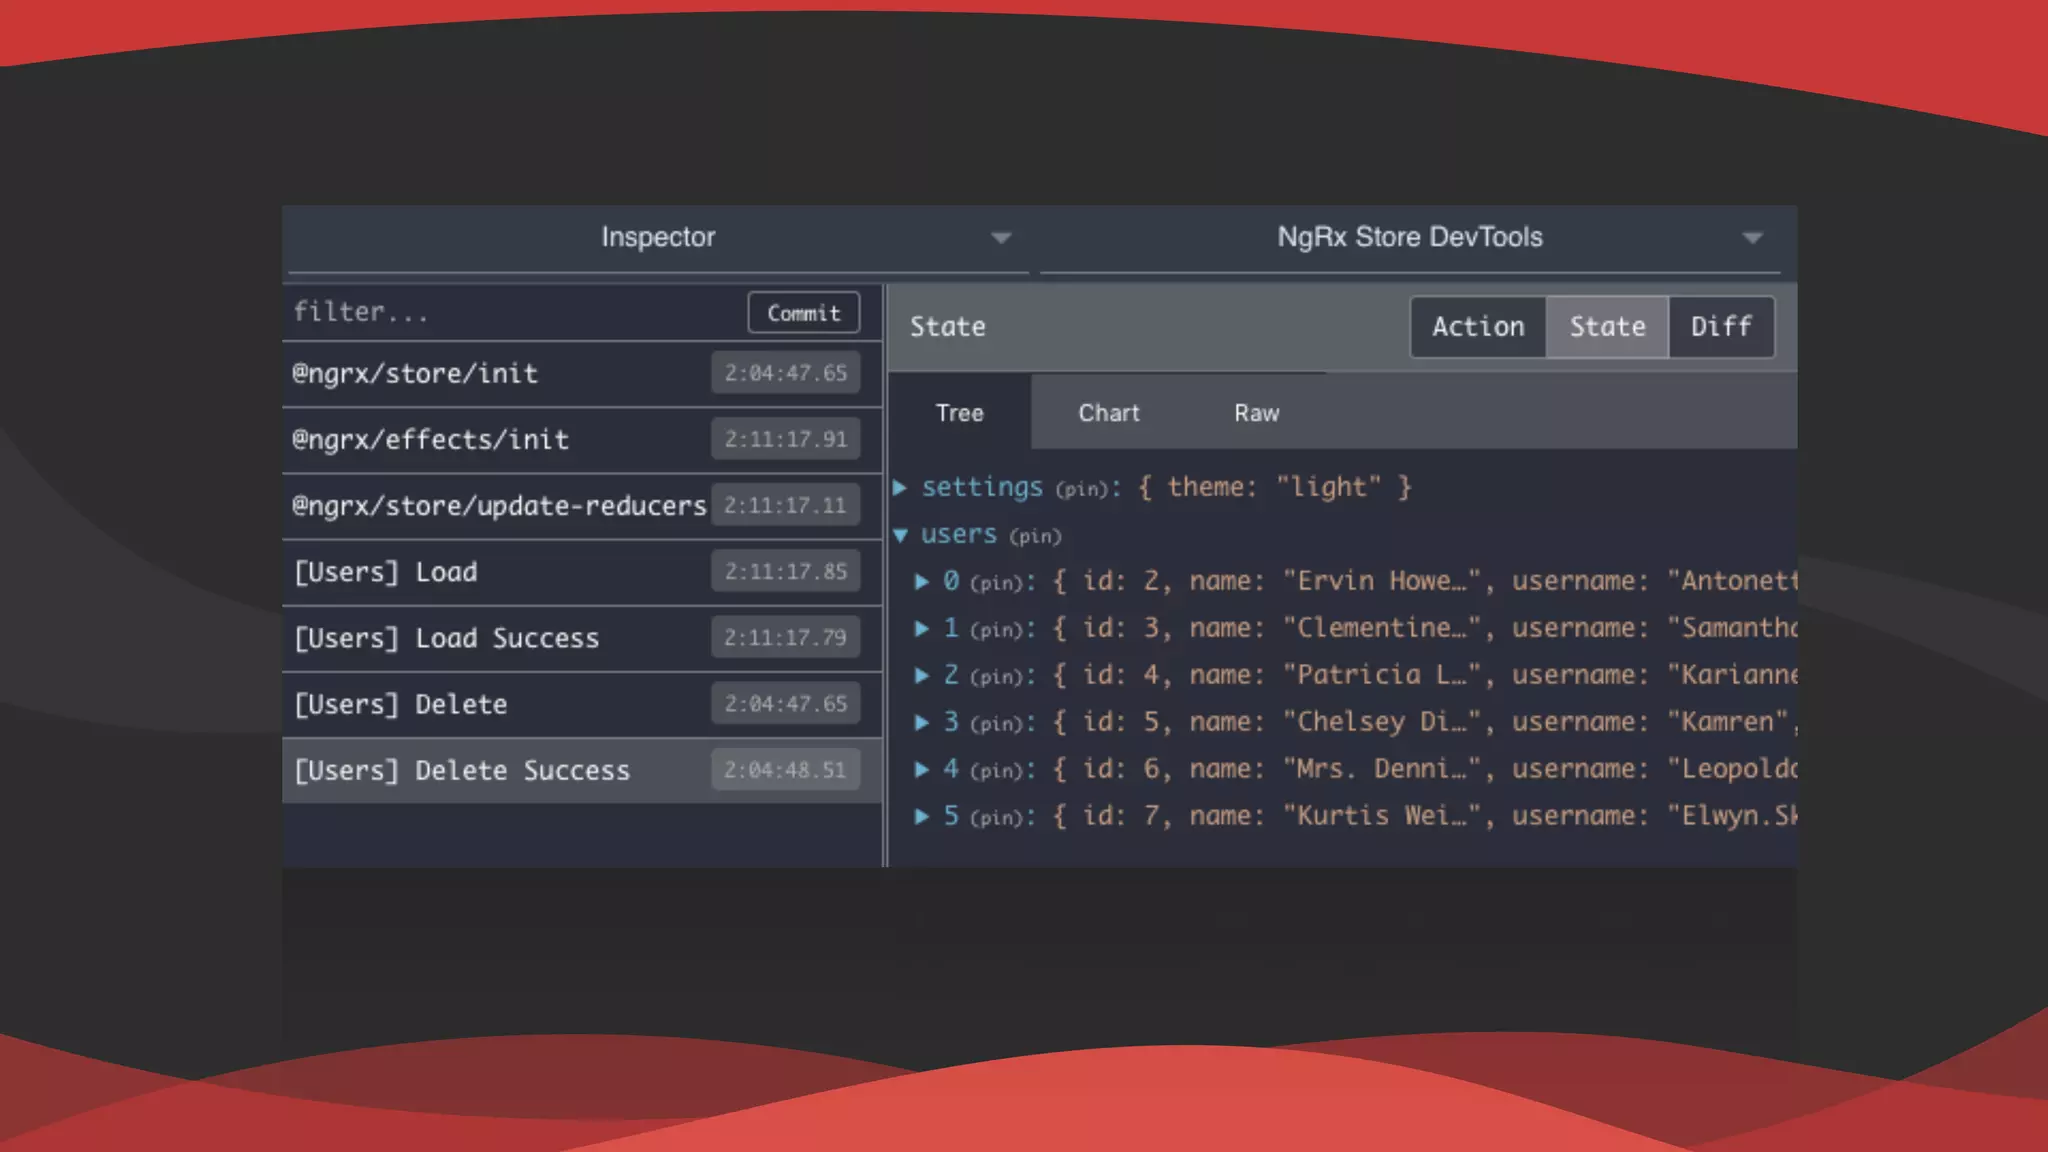
Task: Expand user entry 5 Kurtis Wei
Action: point(922,817)
